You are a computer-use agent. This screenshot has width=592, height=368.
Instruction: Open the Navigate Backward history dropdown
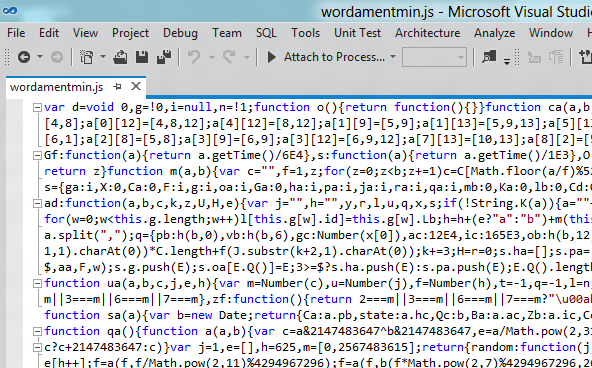40,57
